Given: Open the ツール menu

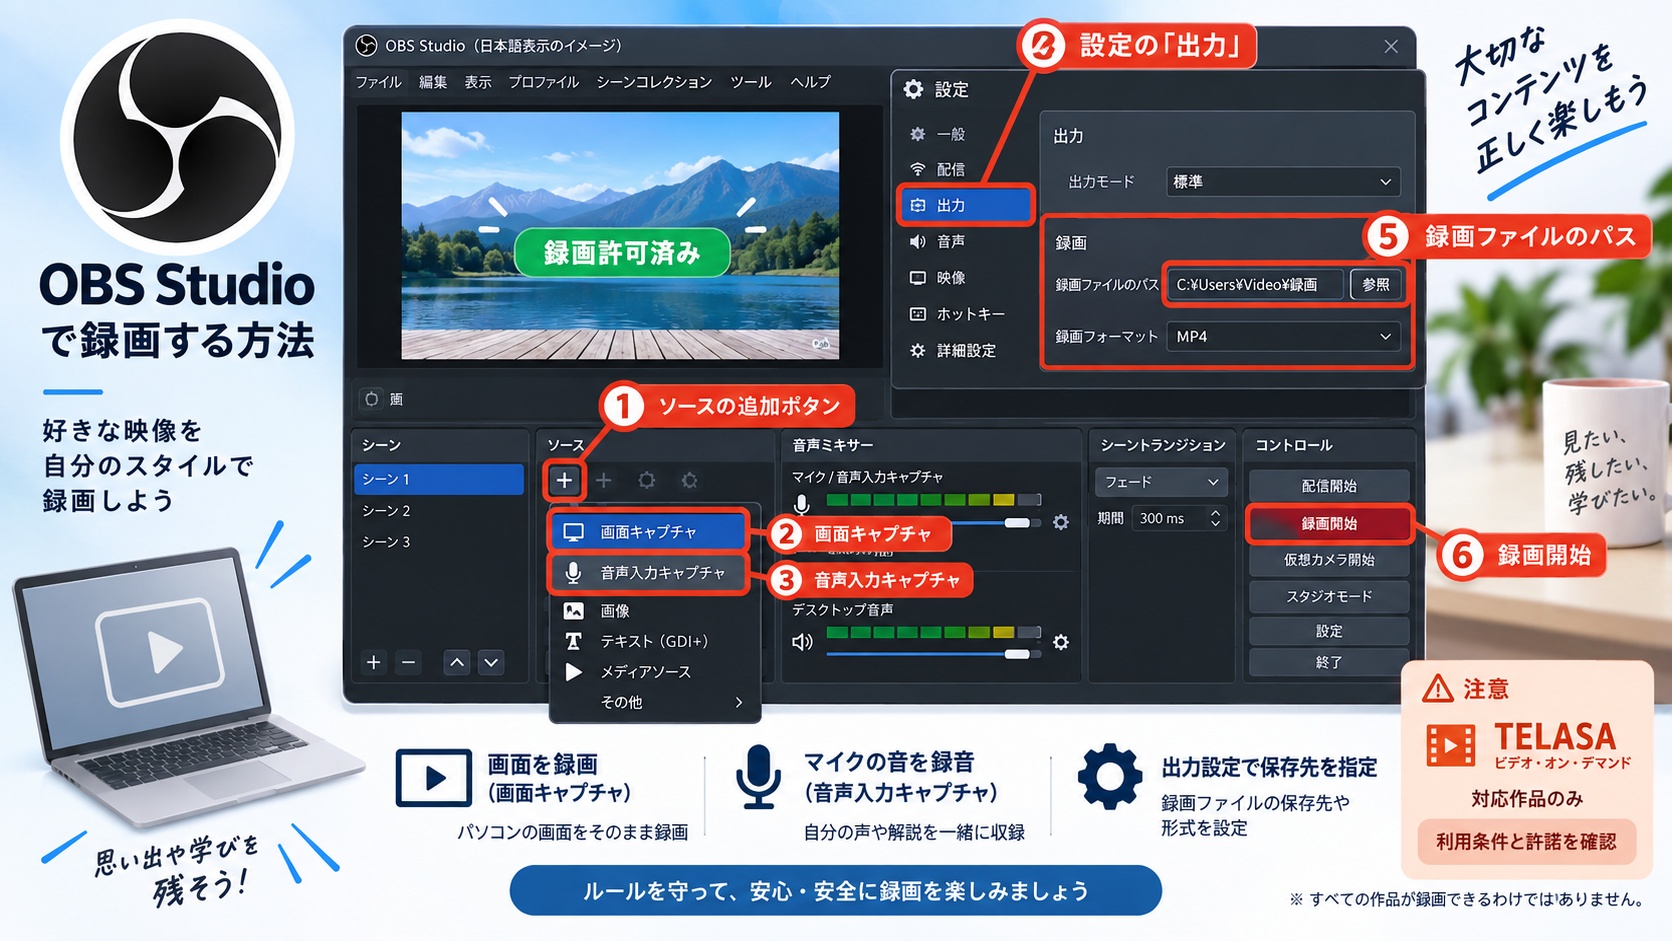Looking at the screenshot, I should [750, 82].
